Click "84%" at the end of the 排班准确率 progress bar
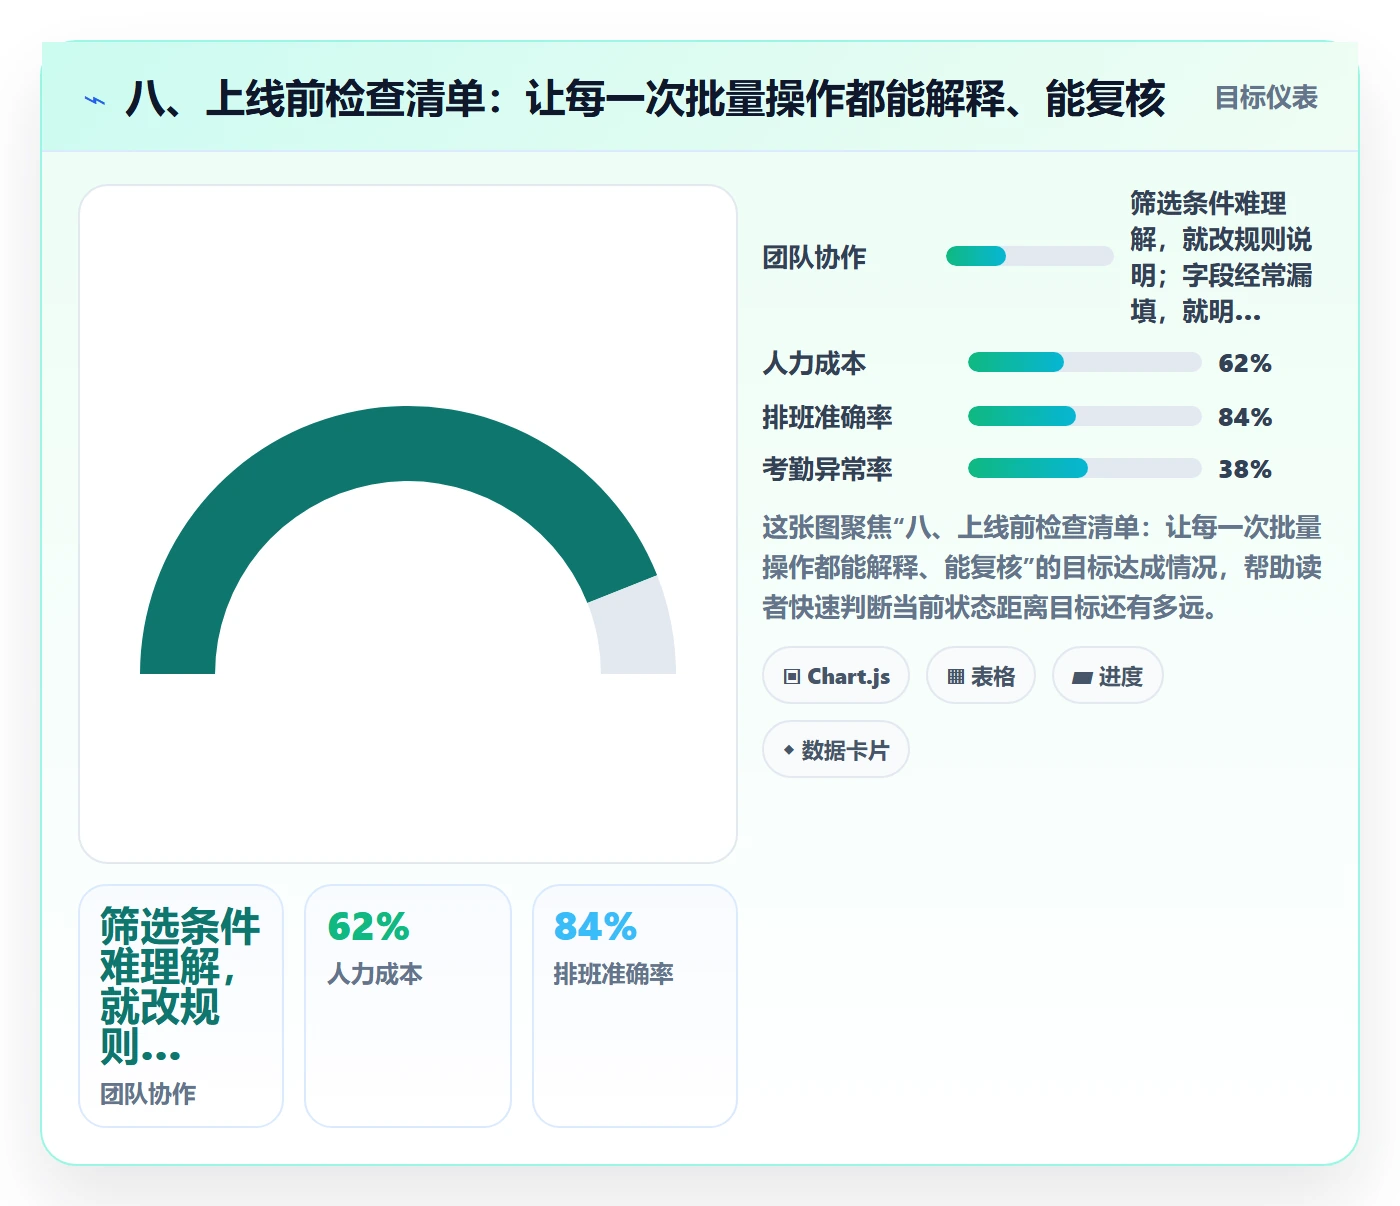1400x1206 pixels. [1245, 417]
